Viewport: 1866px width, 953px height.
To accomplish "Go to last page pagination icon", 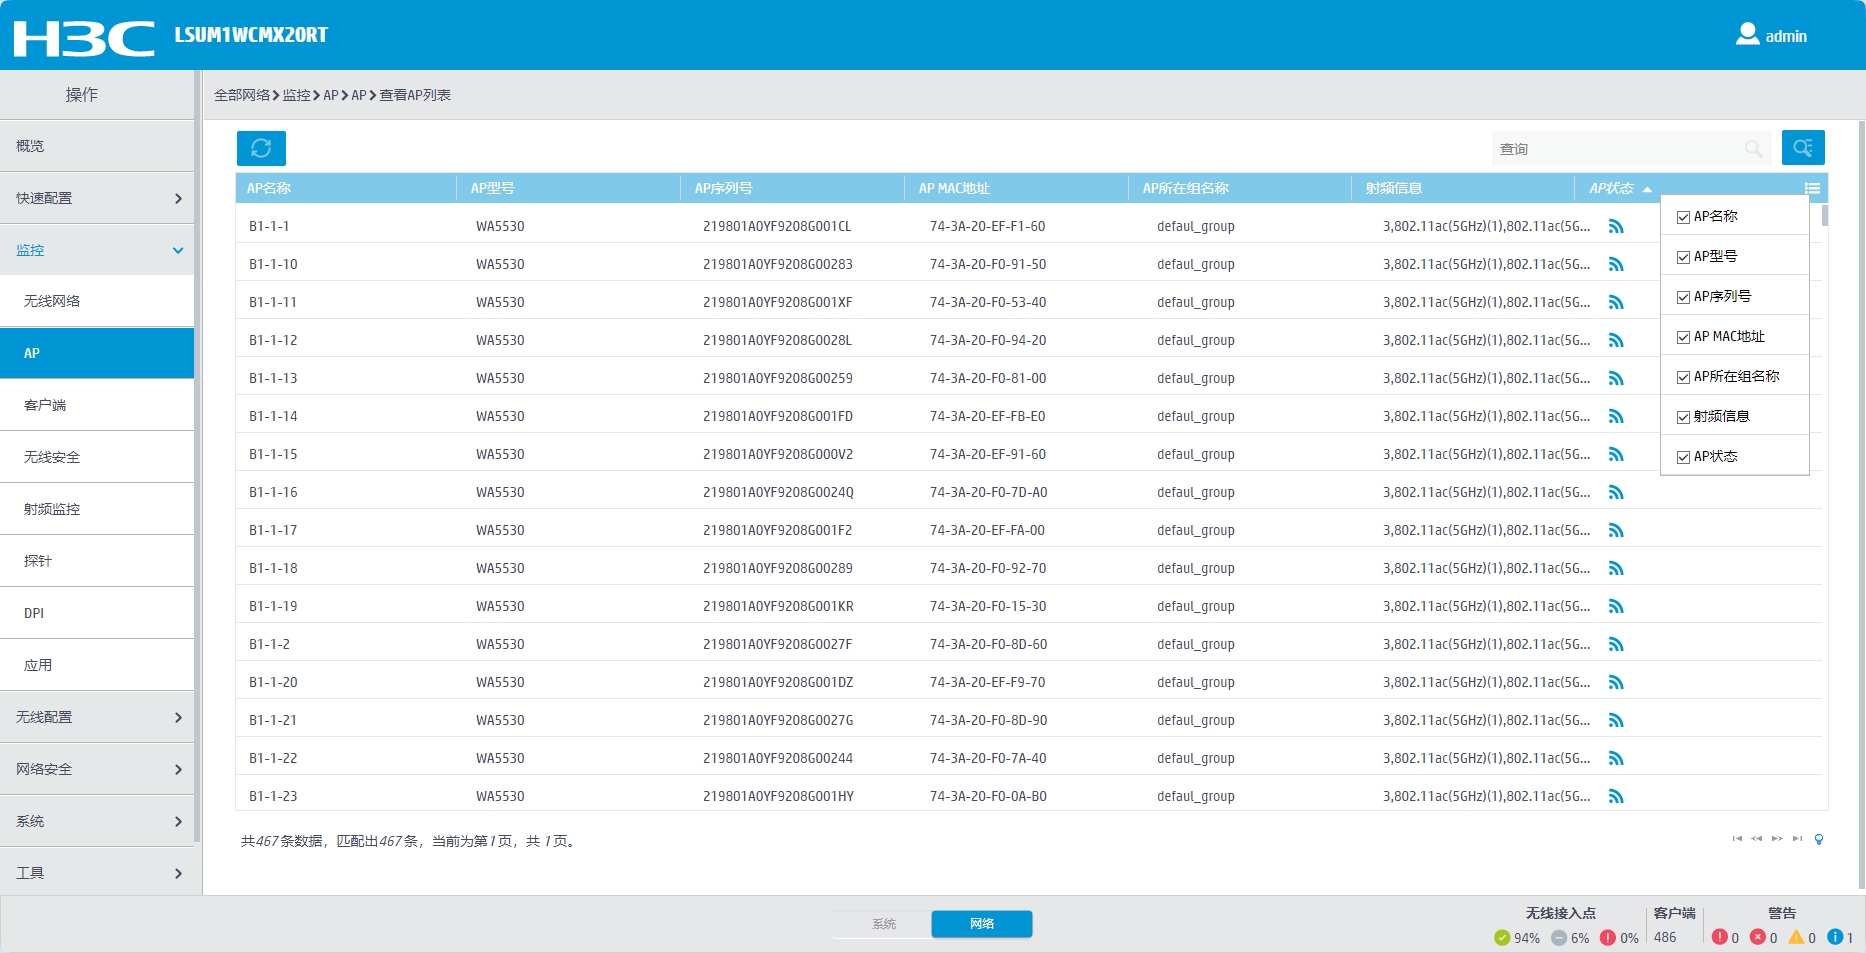I will pos(1797,839).
